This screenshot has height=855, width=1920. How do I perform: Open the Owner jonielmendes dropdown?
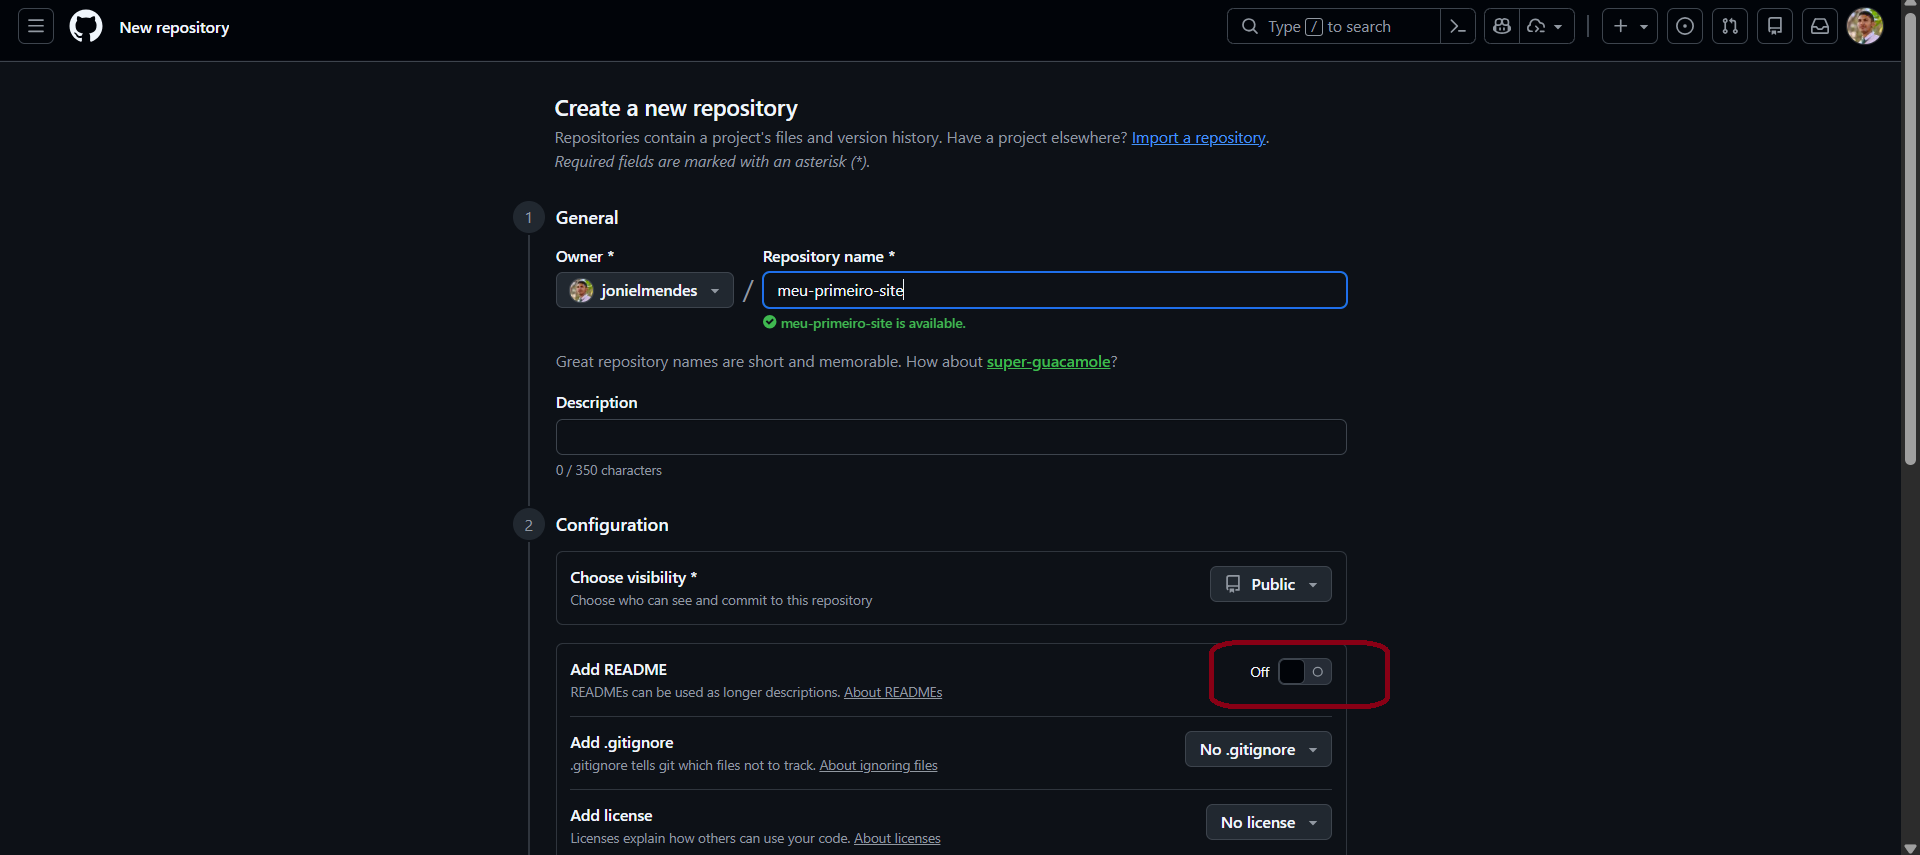[645, 290]
